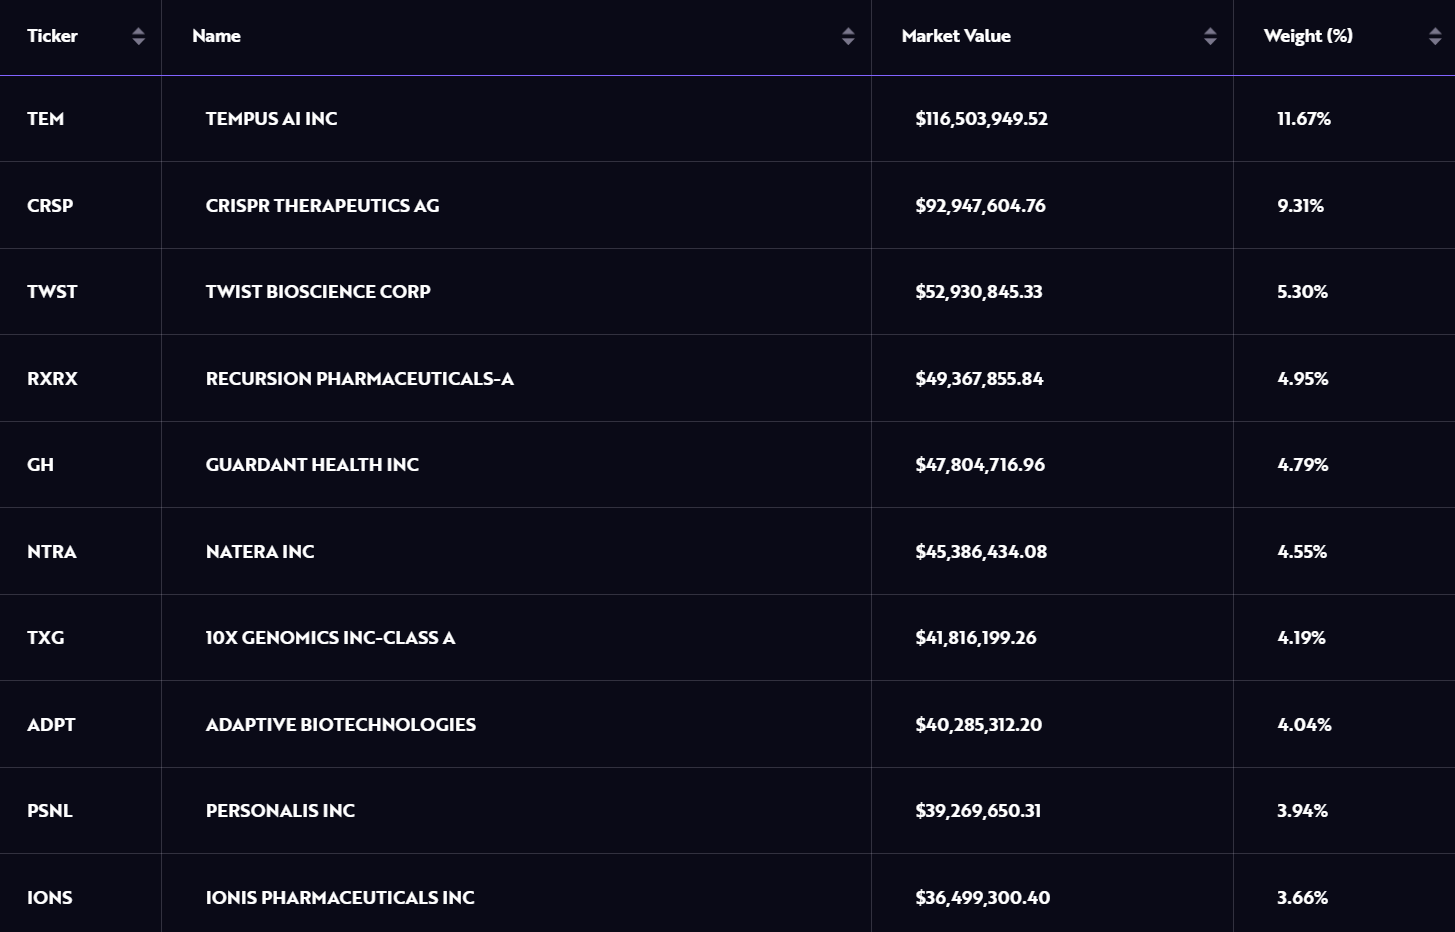Image resolution: width=1455 pixels, height=932 pixels.
Task: Sort by Market Value header label
Action: pos(956,36)
